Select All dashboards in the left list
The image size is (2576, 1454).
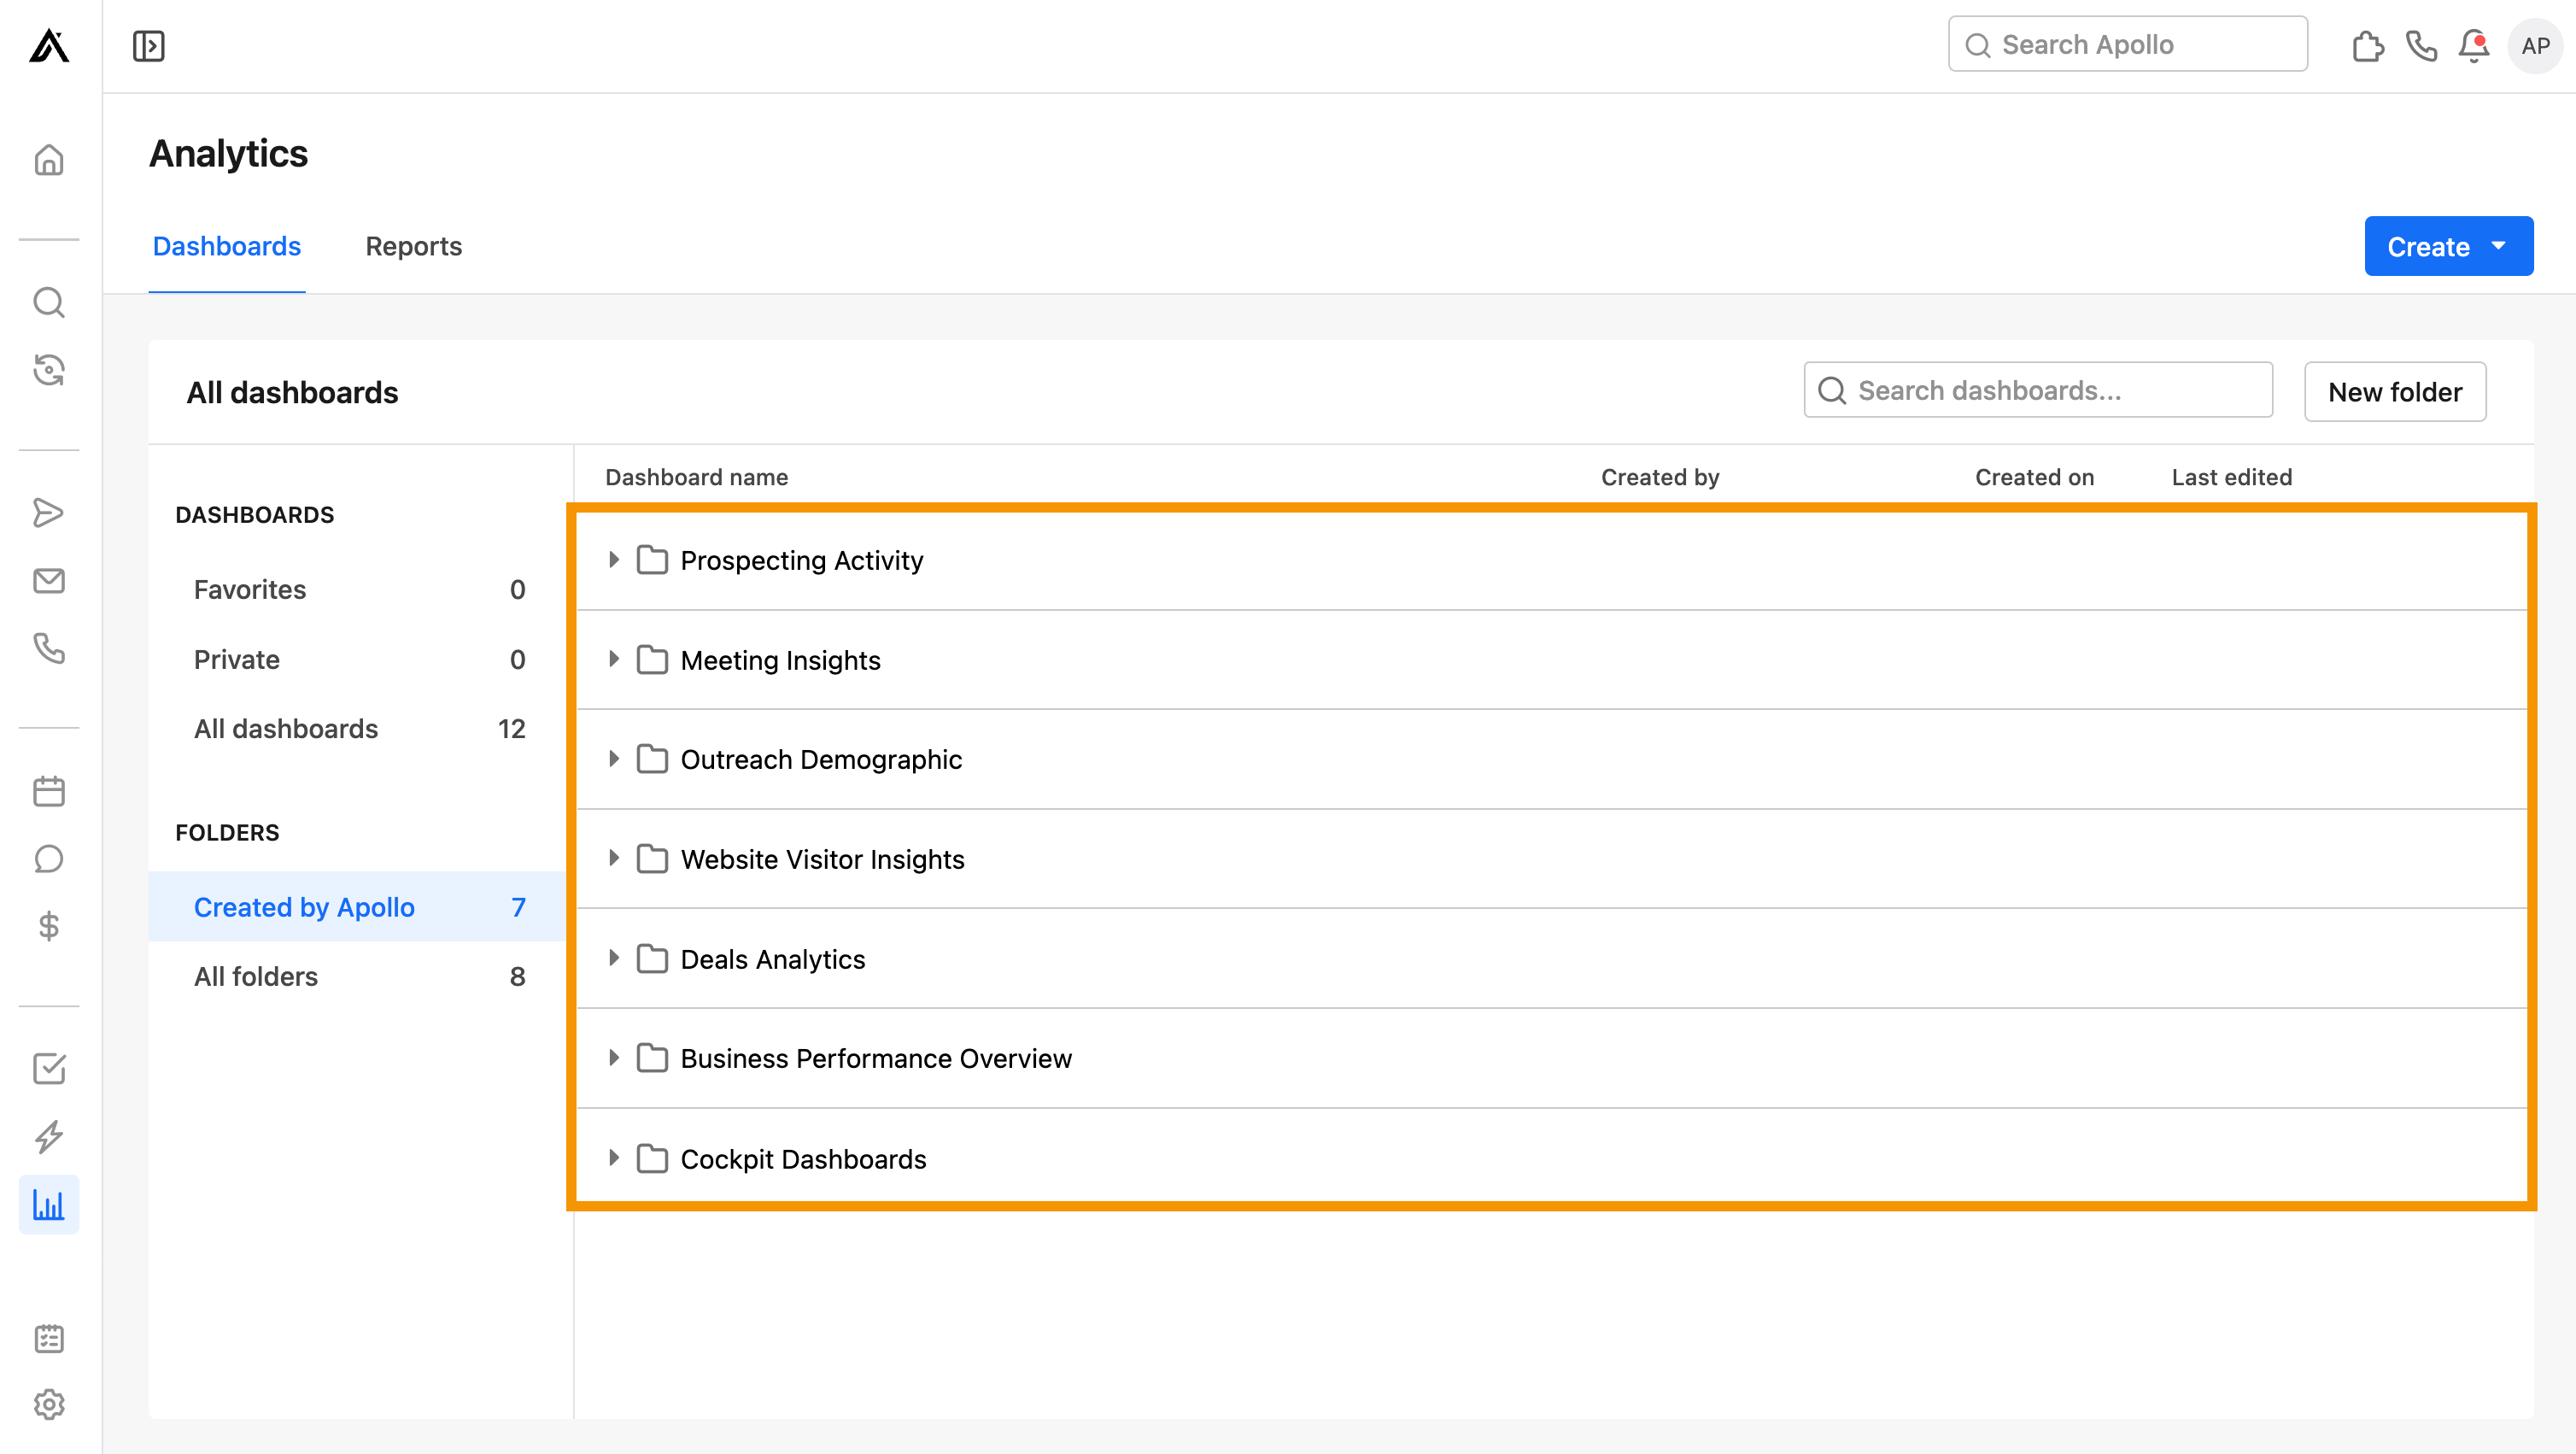click(358, 729)
